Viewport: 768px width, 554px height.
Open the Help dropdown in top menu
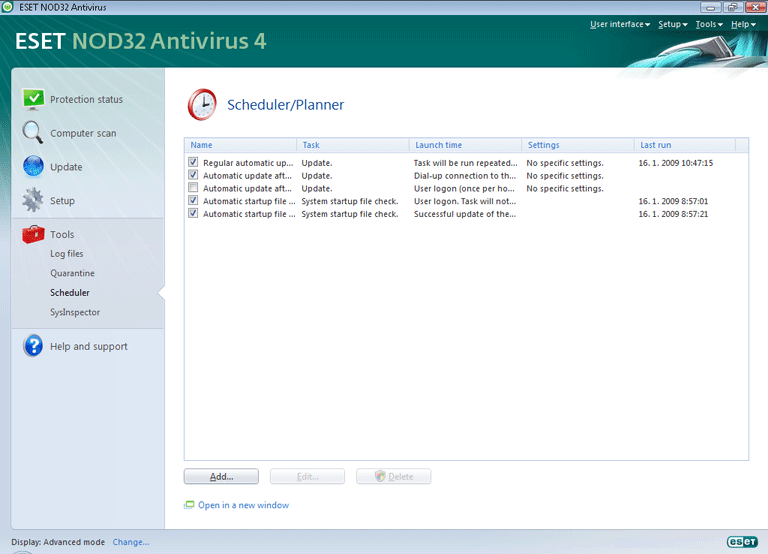[x=743, y=24]
